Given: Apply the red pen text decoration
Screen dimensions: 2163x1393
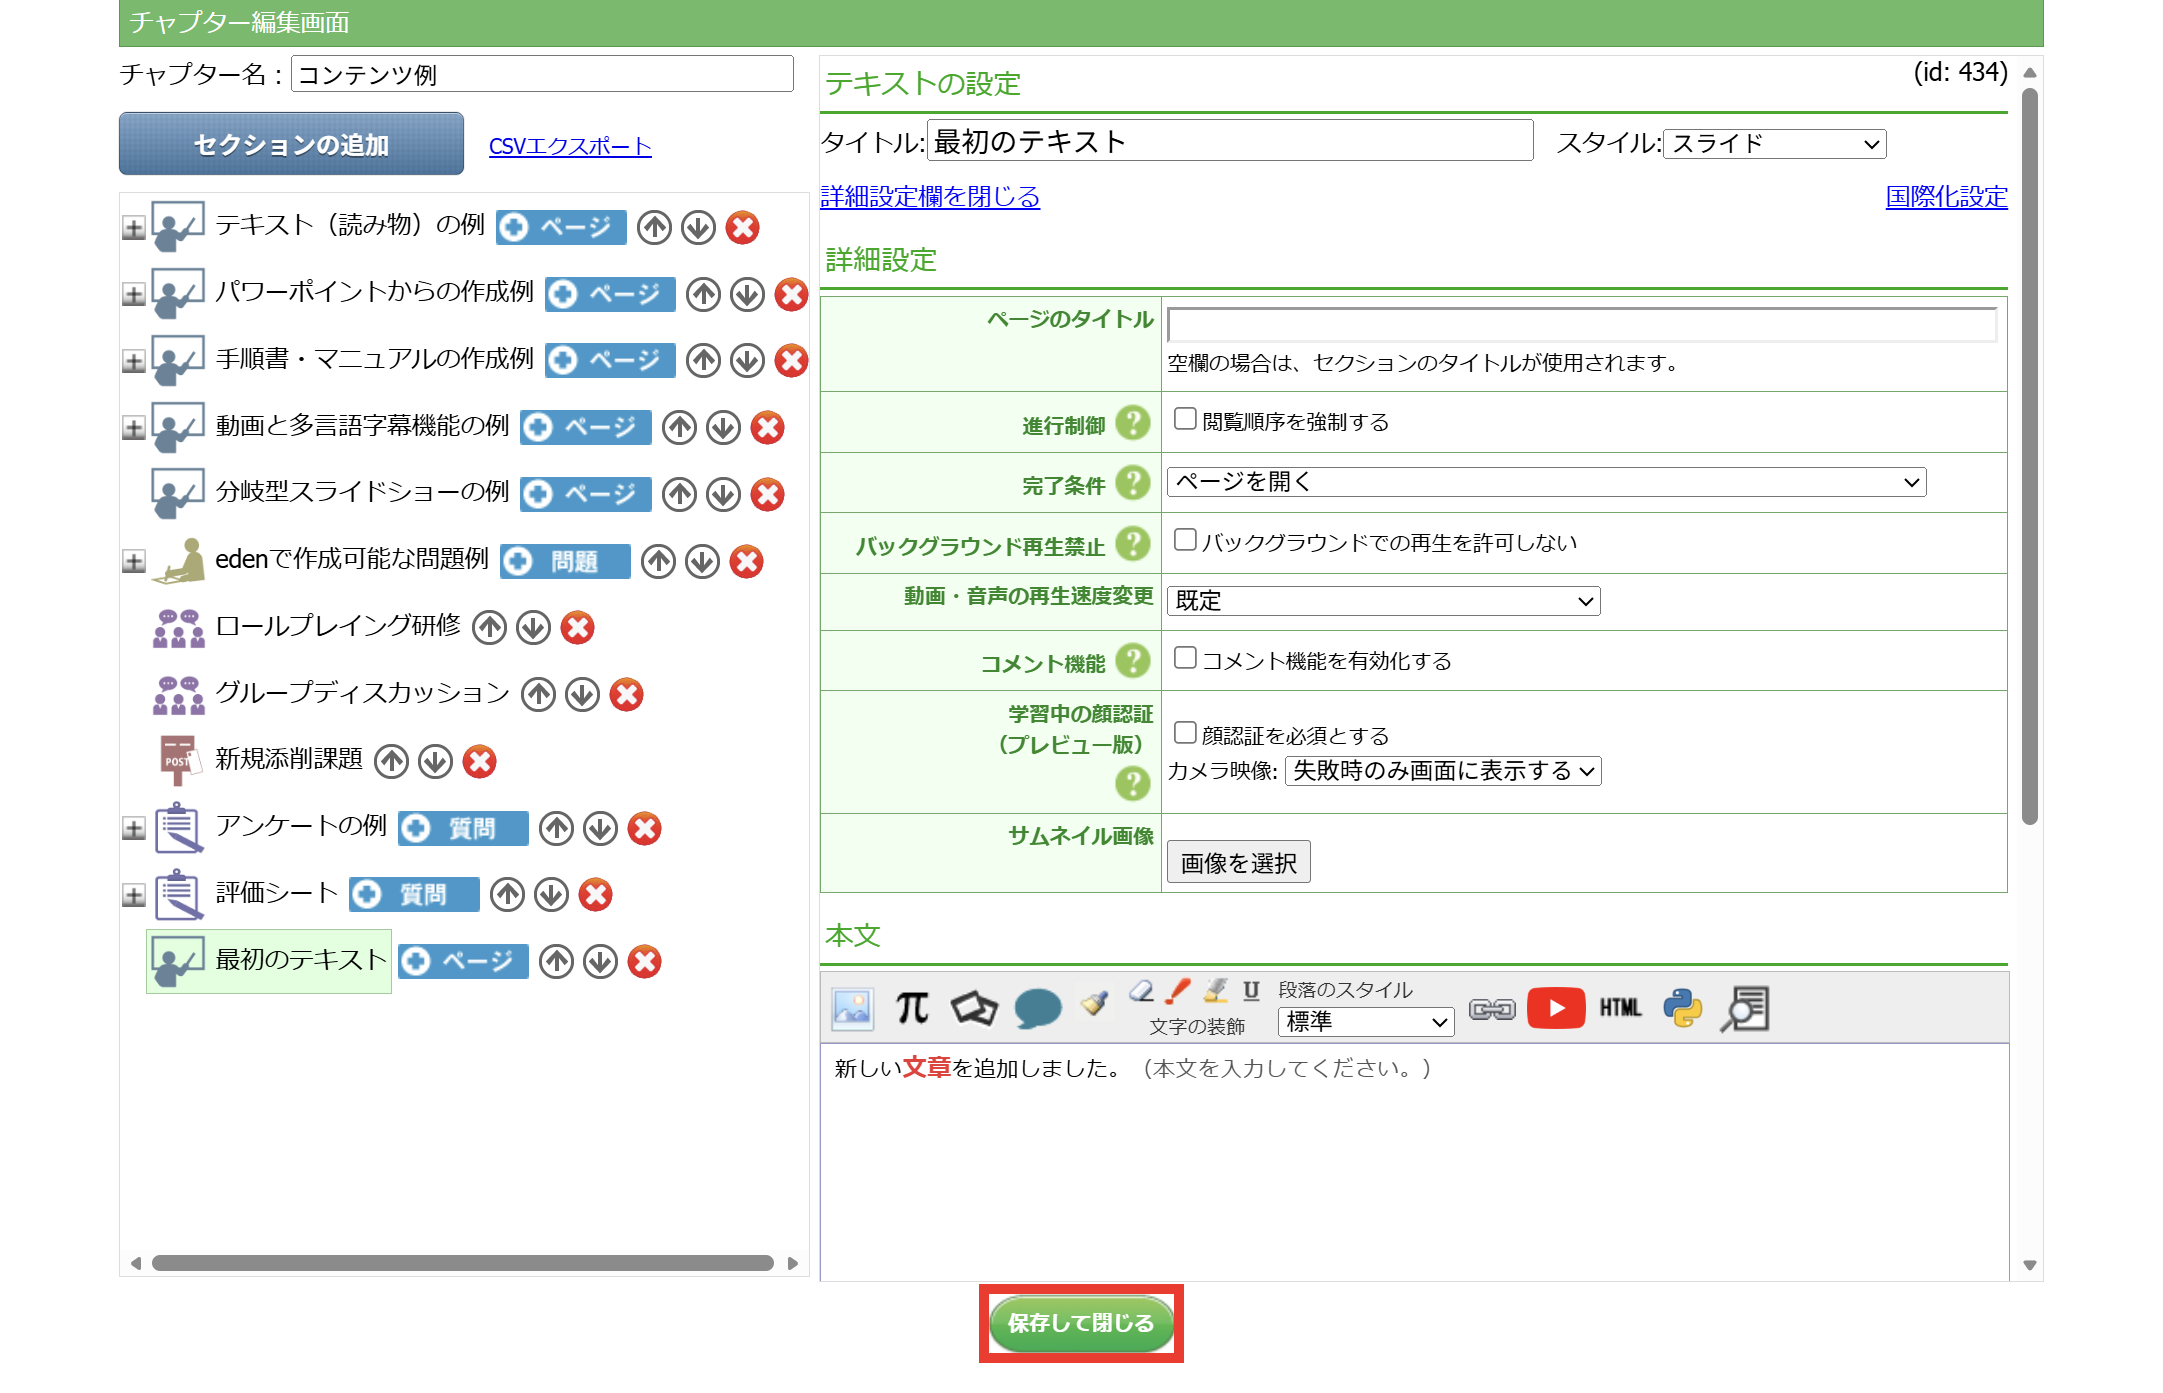Looking at the screenshot, I should [1178, 991].
